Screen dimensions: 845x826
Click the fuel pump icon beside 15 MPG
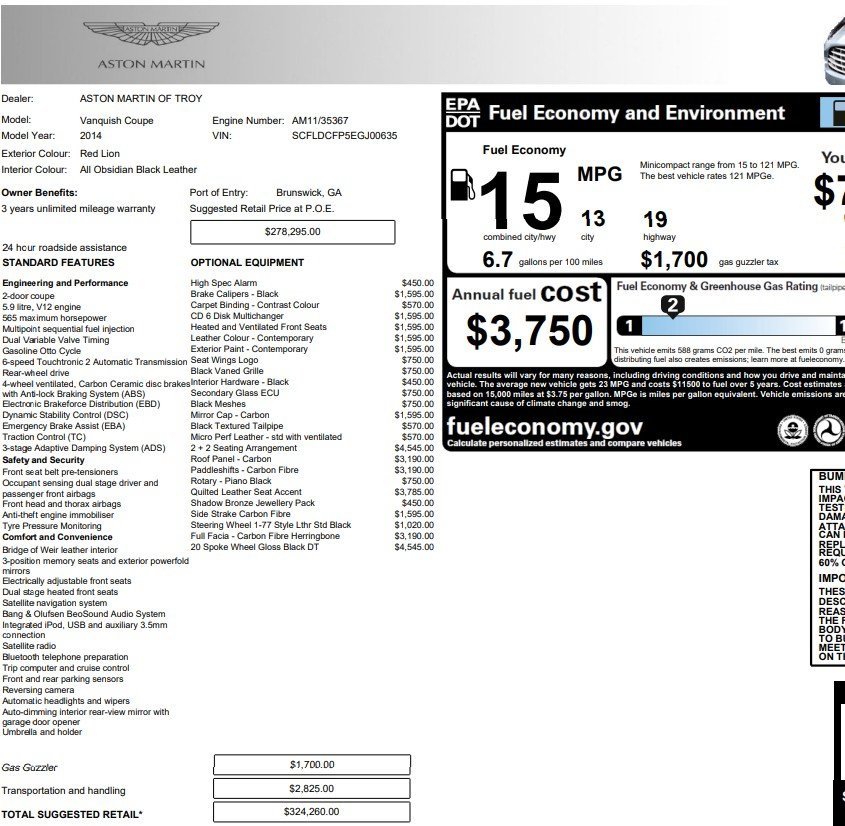[462, 185]
